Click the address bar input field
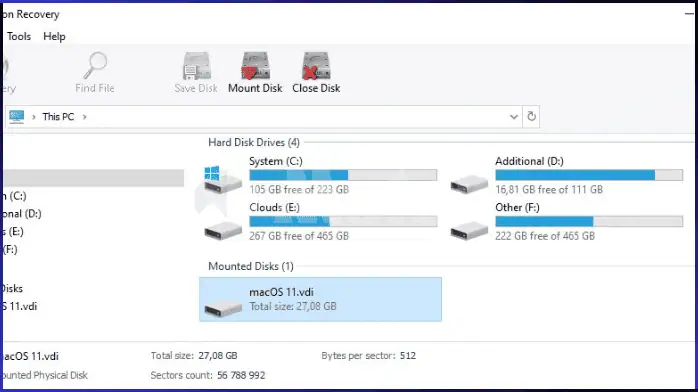This screenshot has width=698, height=392. pyautogui.click(x=263, y=117)
